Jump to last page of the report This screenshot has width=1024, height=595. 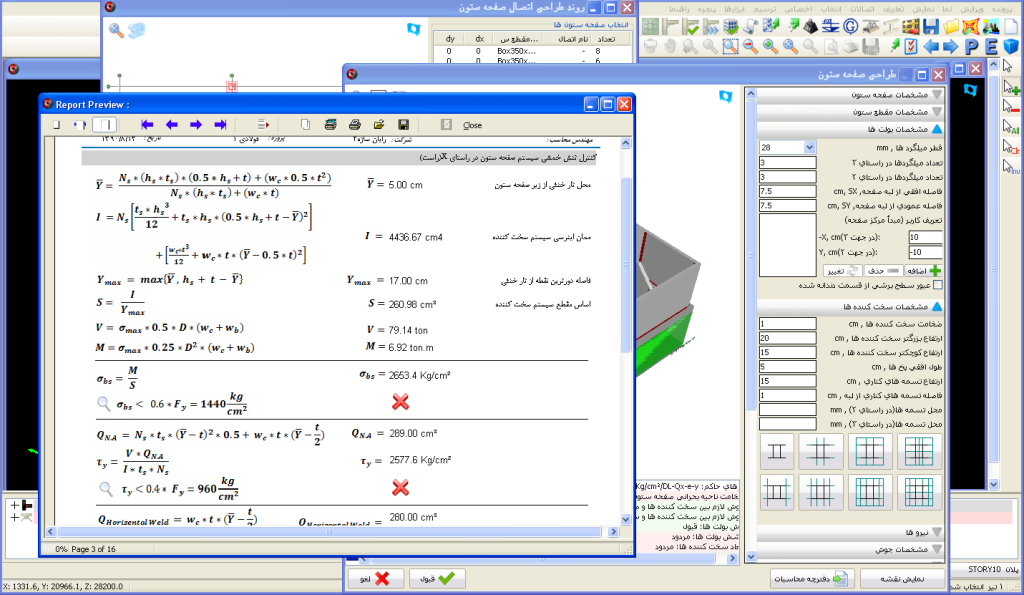220,125
